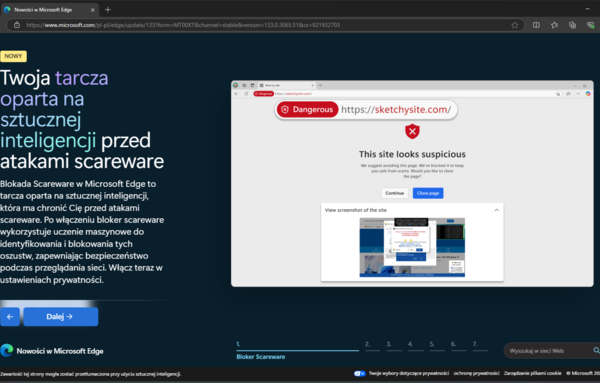Open ochronę prywatności link
This screenshot has width=600, height=383.
point(476,373)
